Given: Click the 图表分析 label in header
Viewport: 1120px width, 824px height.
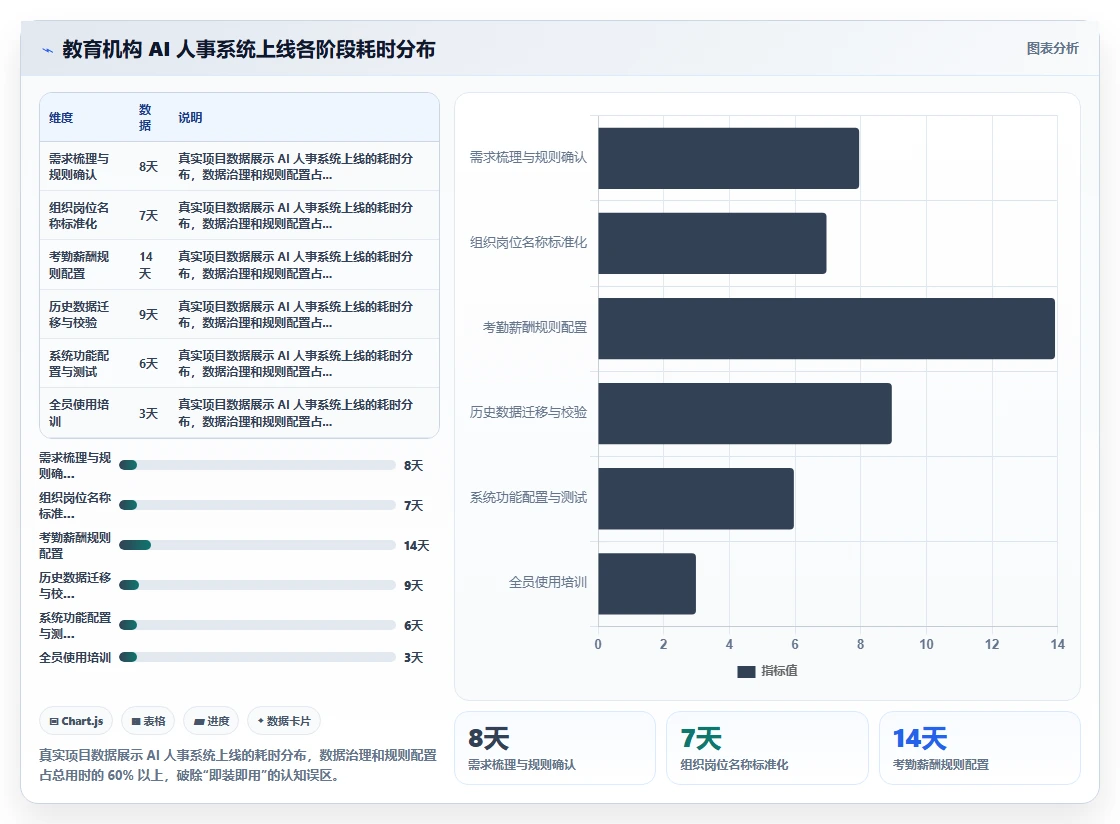Looking at the screenshot, I should (1052, 49).
